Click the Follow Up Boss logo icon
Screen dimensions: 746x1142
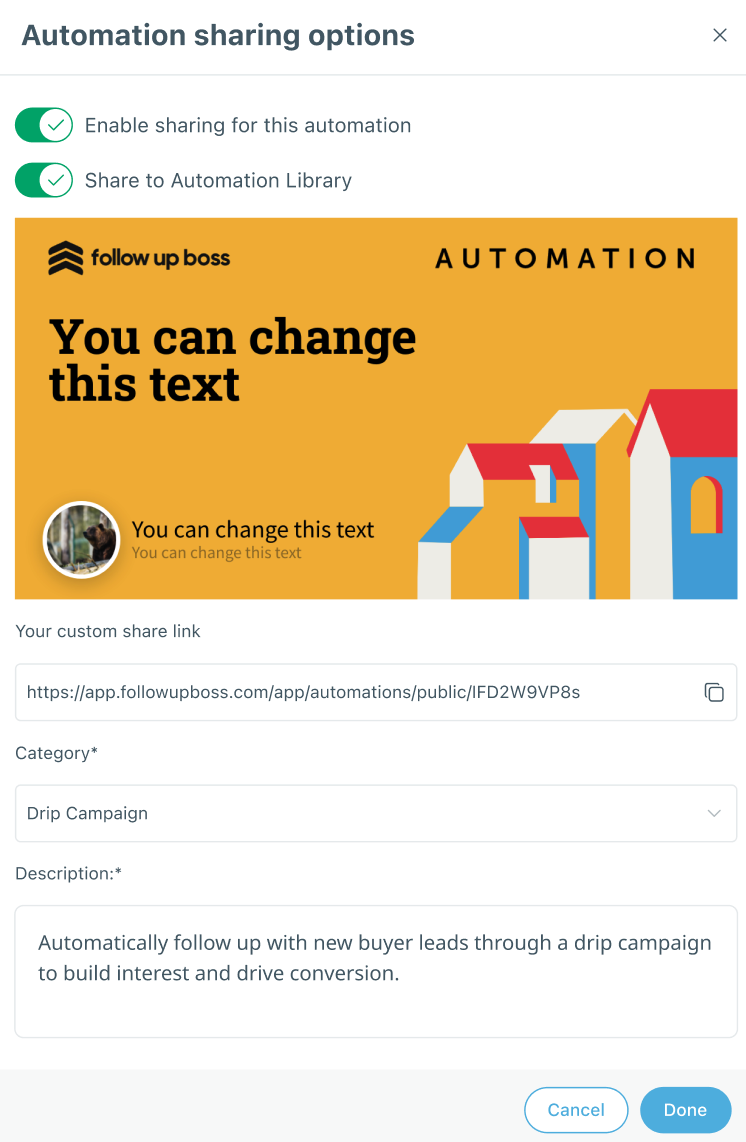point(66,258)
